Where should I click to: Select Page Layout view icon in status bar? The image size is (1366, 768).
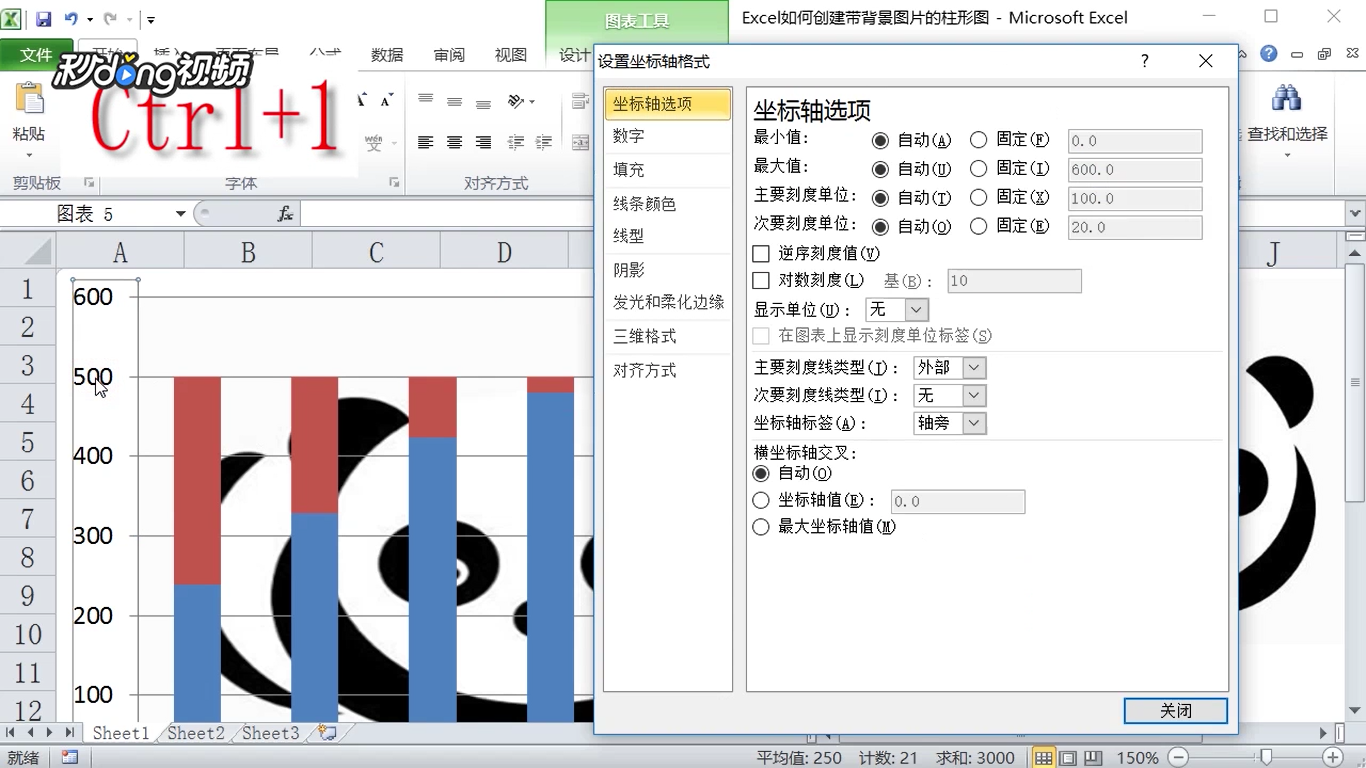click(x=1068, y=758)
